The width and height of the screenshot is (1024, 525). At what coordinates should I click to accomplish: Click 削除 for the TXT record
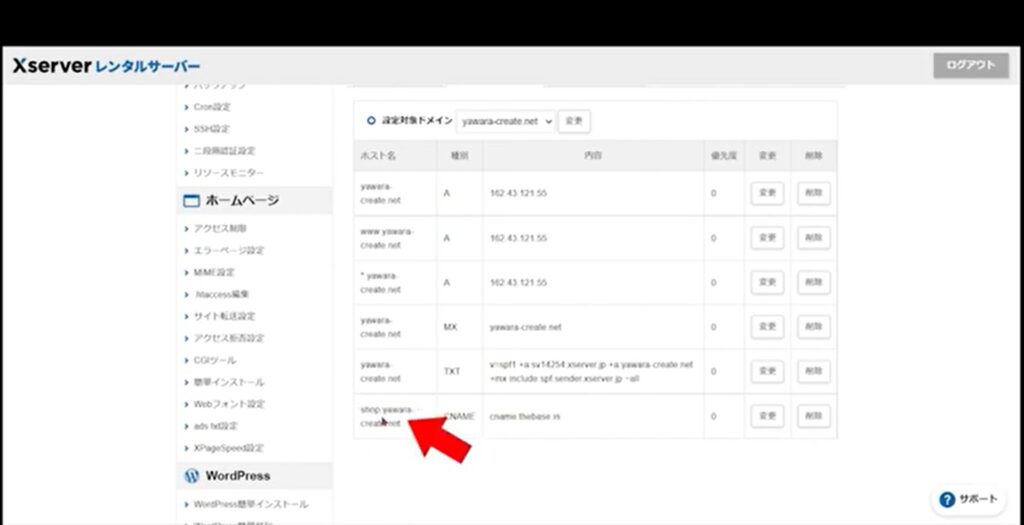click(814, 372)
